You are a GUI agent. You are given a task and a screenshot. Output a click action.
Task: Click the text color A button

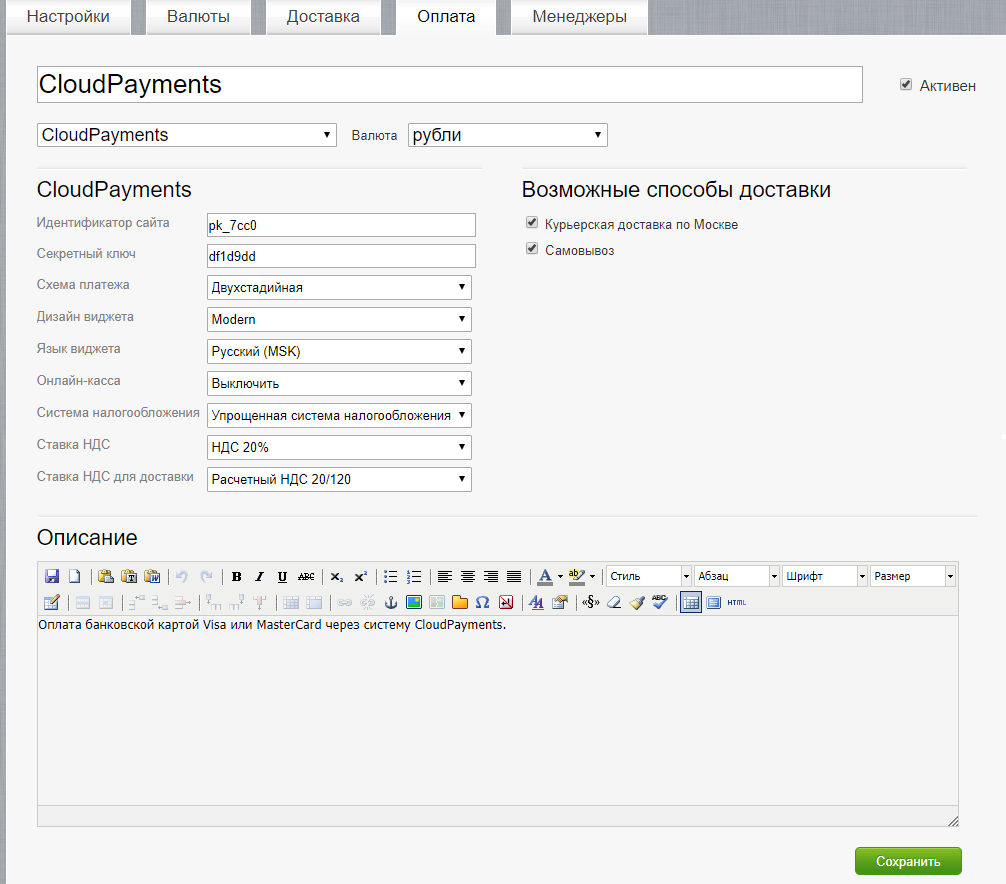[545, 576]
